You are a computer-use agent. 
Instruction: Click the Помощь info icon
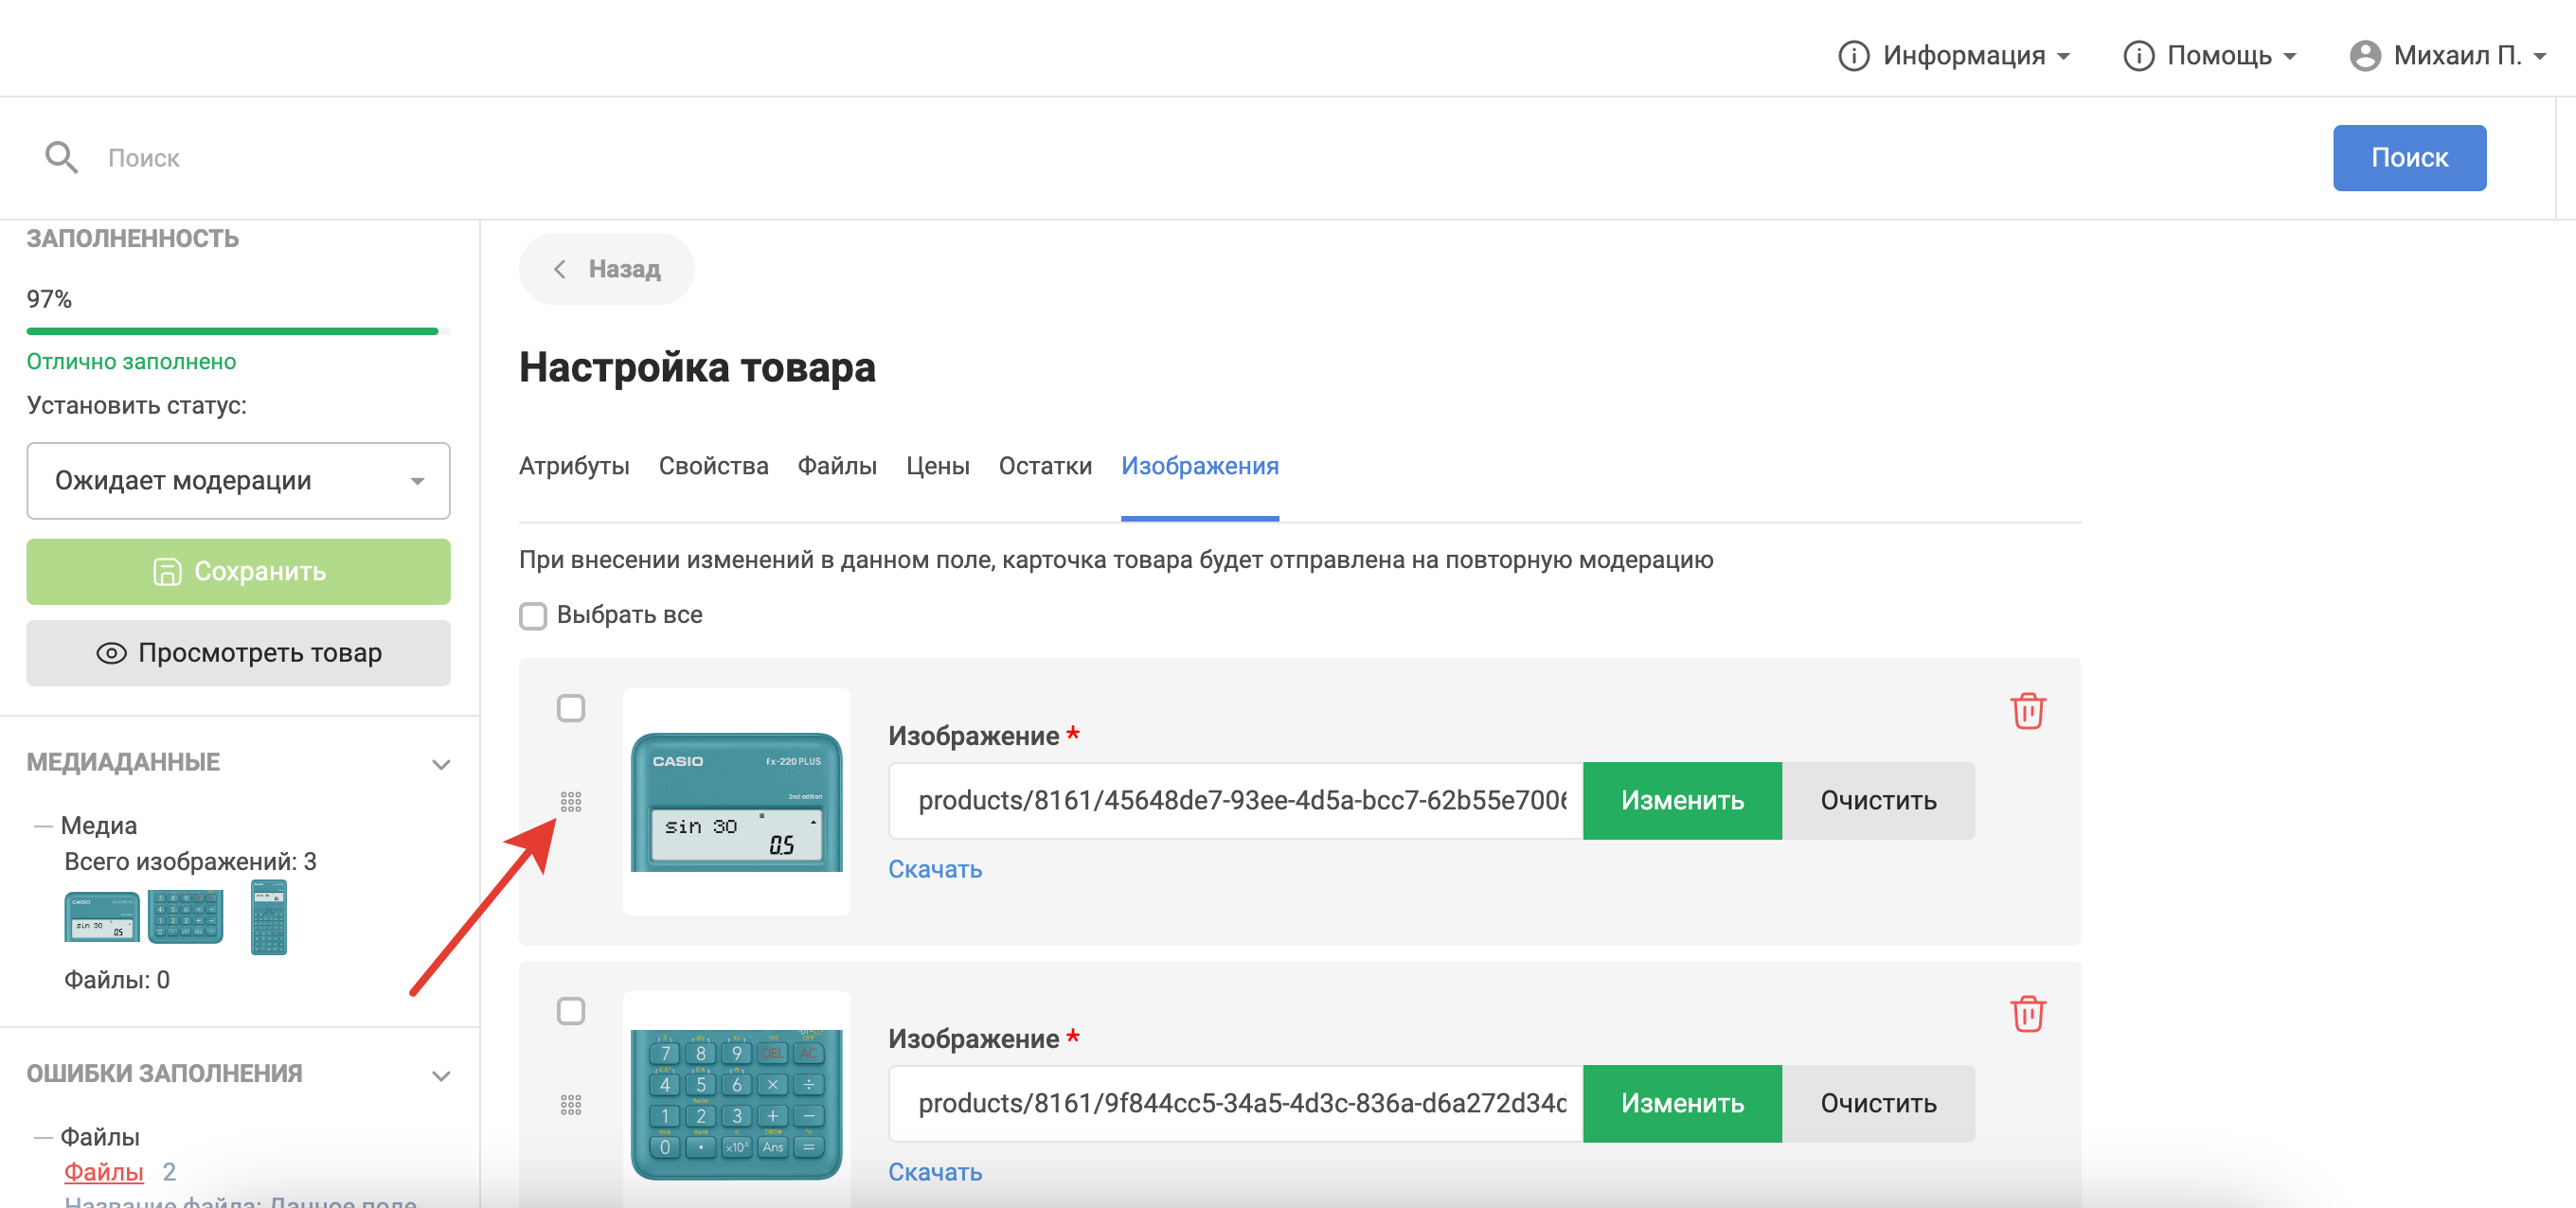coord(2138,55)
